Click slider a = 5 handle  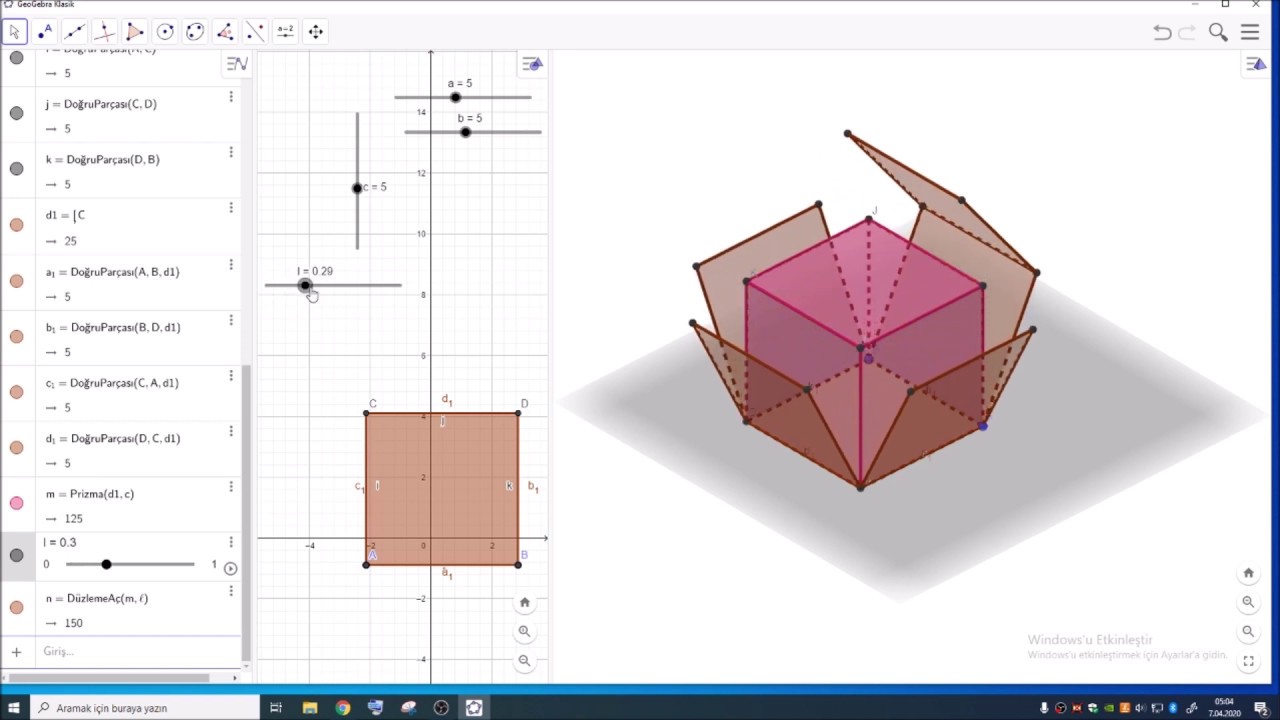pyautogui.click(x=456, y=97)
